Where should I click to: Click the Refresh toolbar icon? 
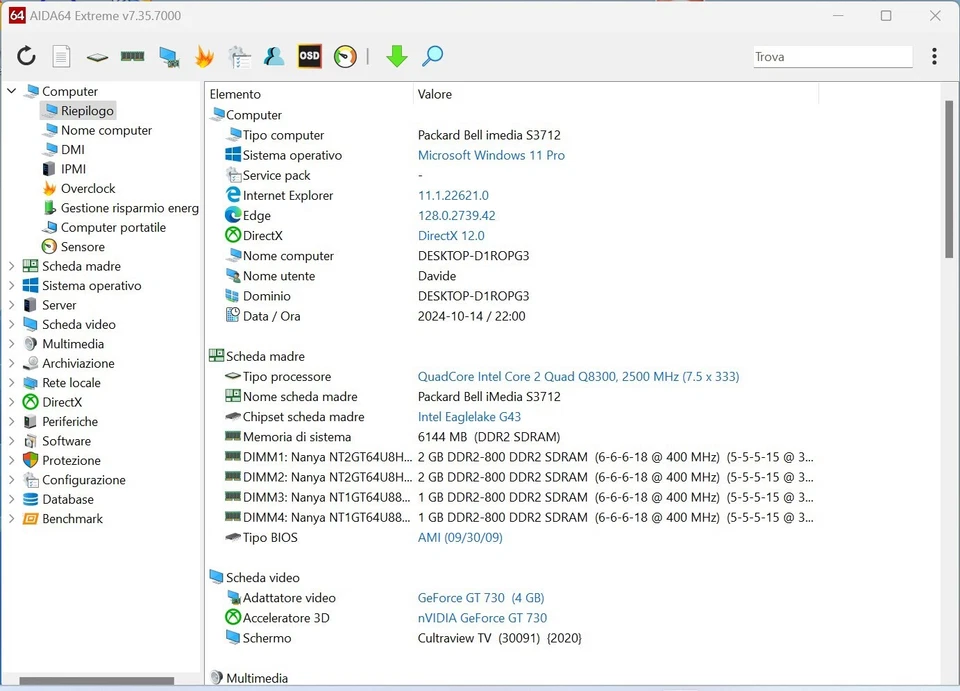point(26,56)
